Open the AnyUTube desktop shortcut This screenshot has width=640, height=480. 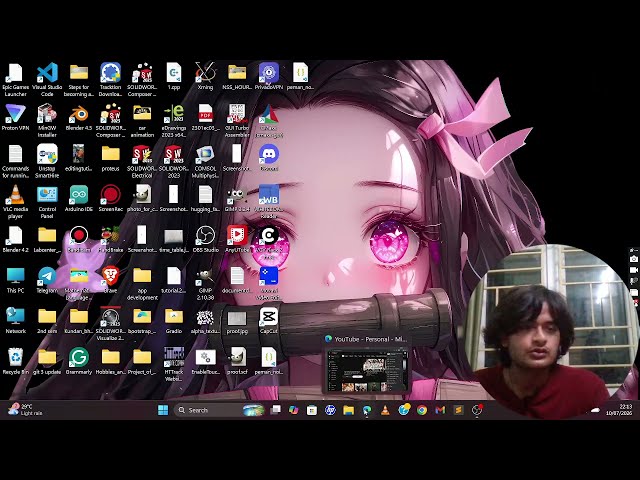[x=237, y=239]
